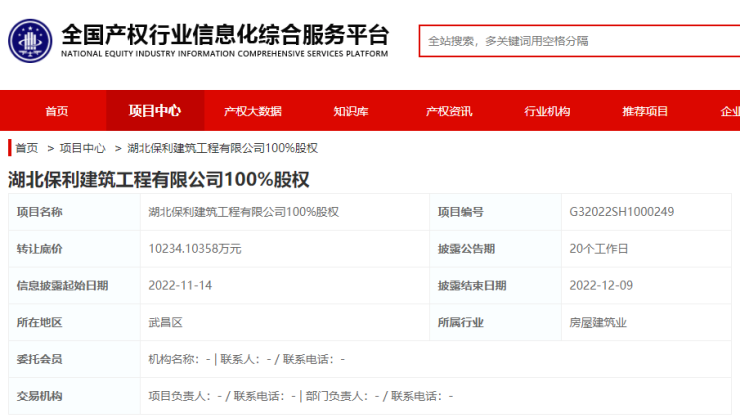Click breadcrumb 湖北保利建筑工程有限公司100%股权
This screenshot has width=740, height=418.
[222, 148]
